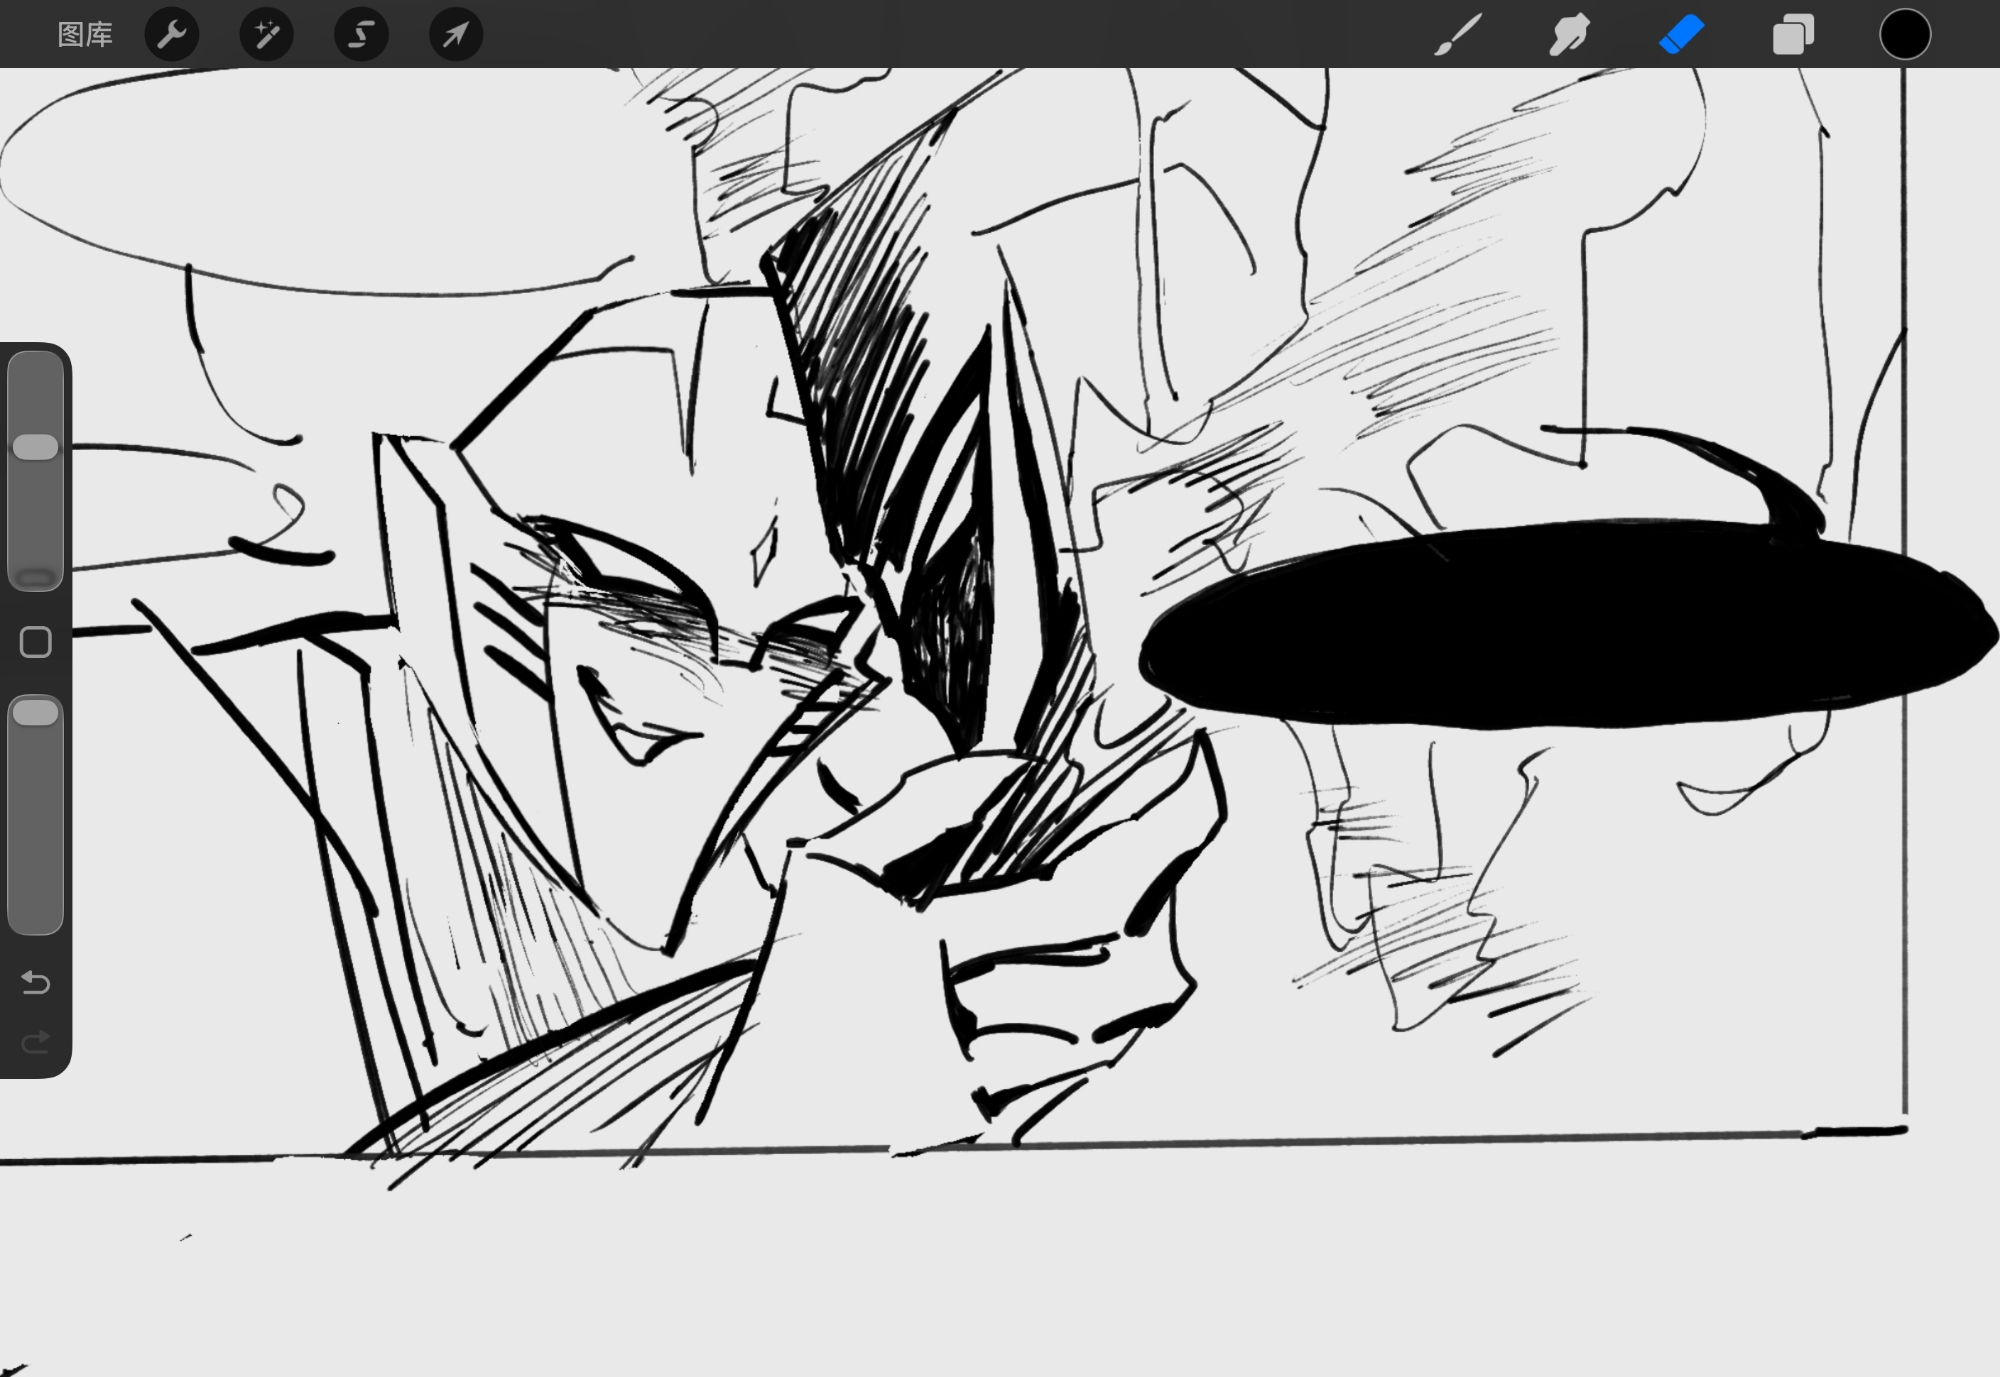Tap the active blue Eraser tool

pos(1681,35)
